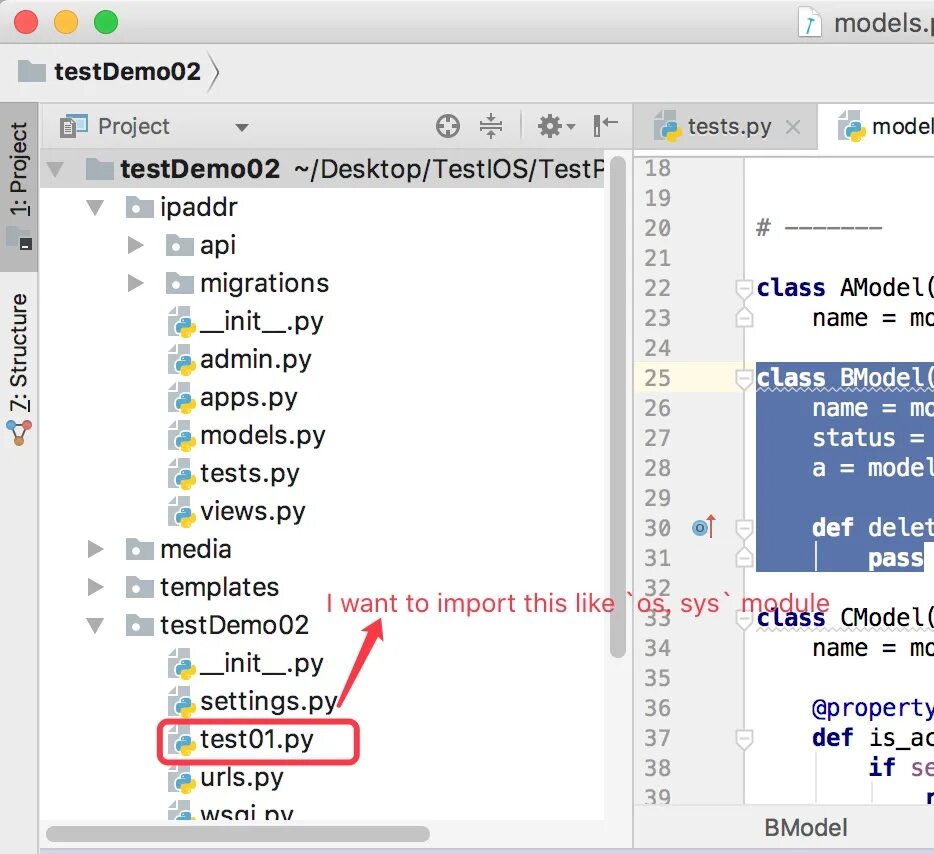
Task: Open the 1: Project tool window tab
Action: (19, 185)
